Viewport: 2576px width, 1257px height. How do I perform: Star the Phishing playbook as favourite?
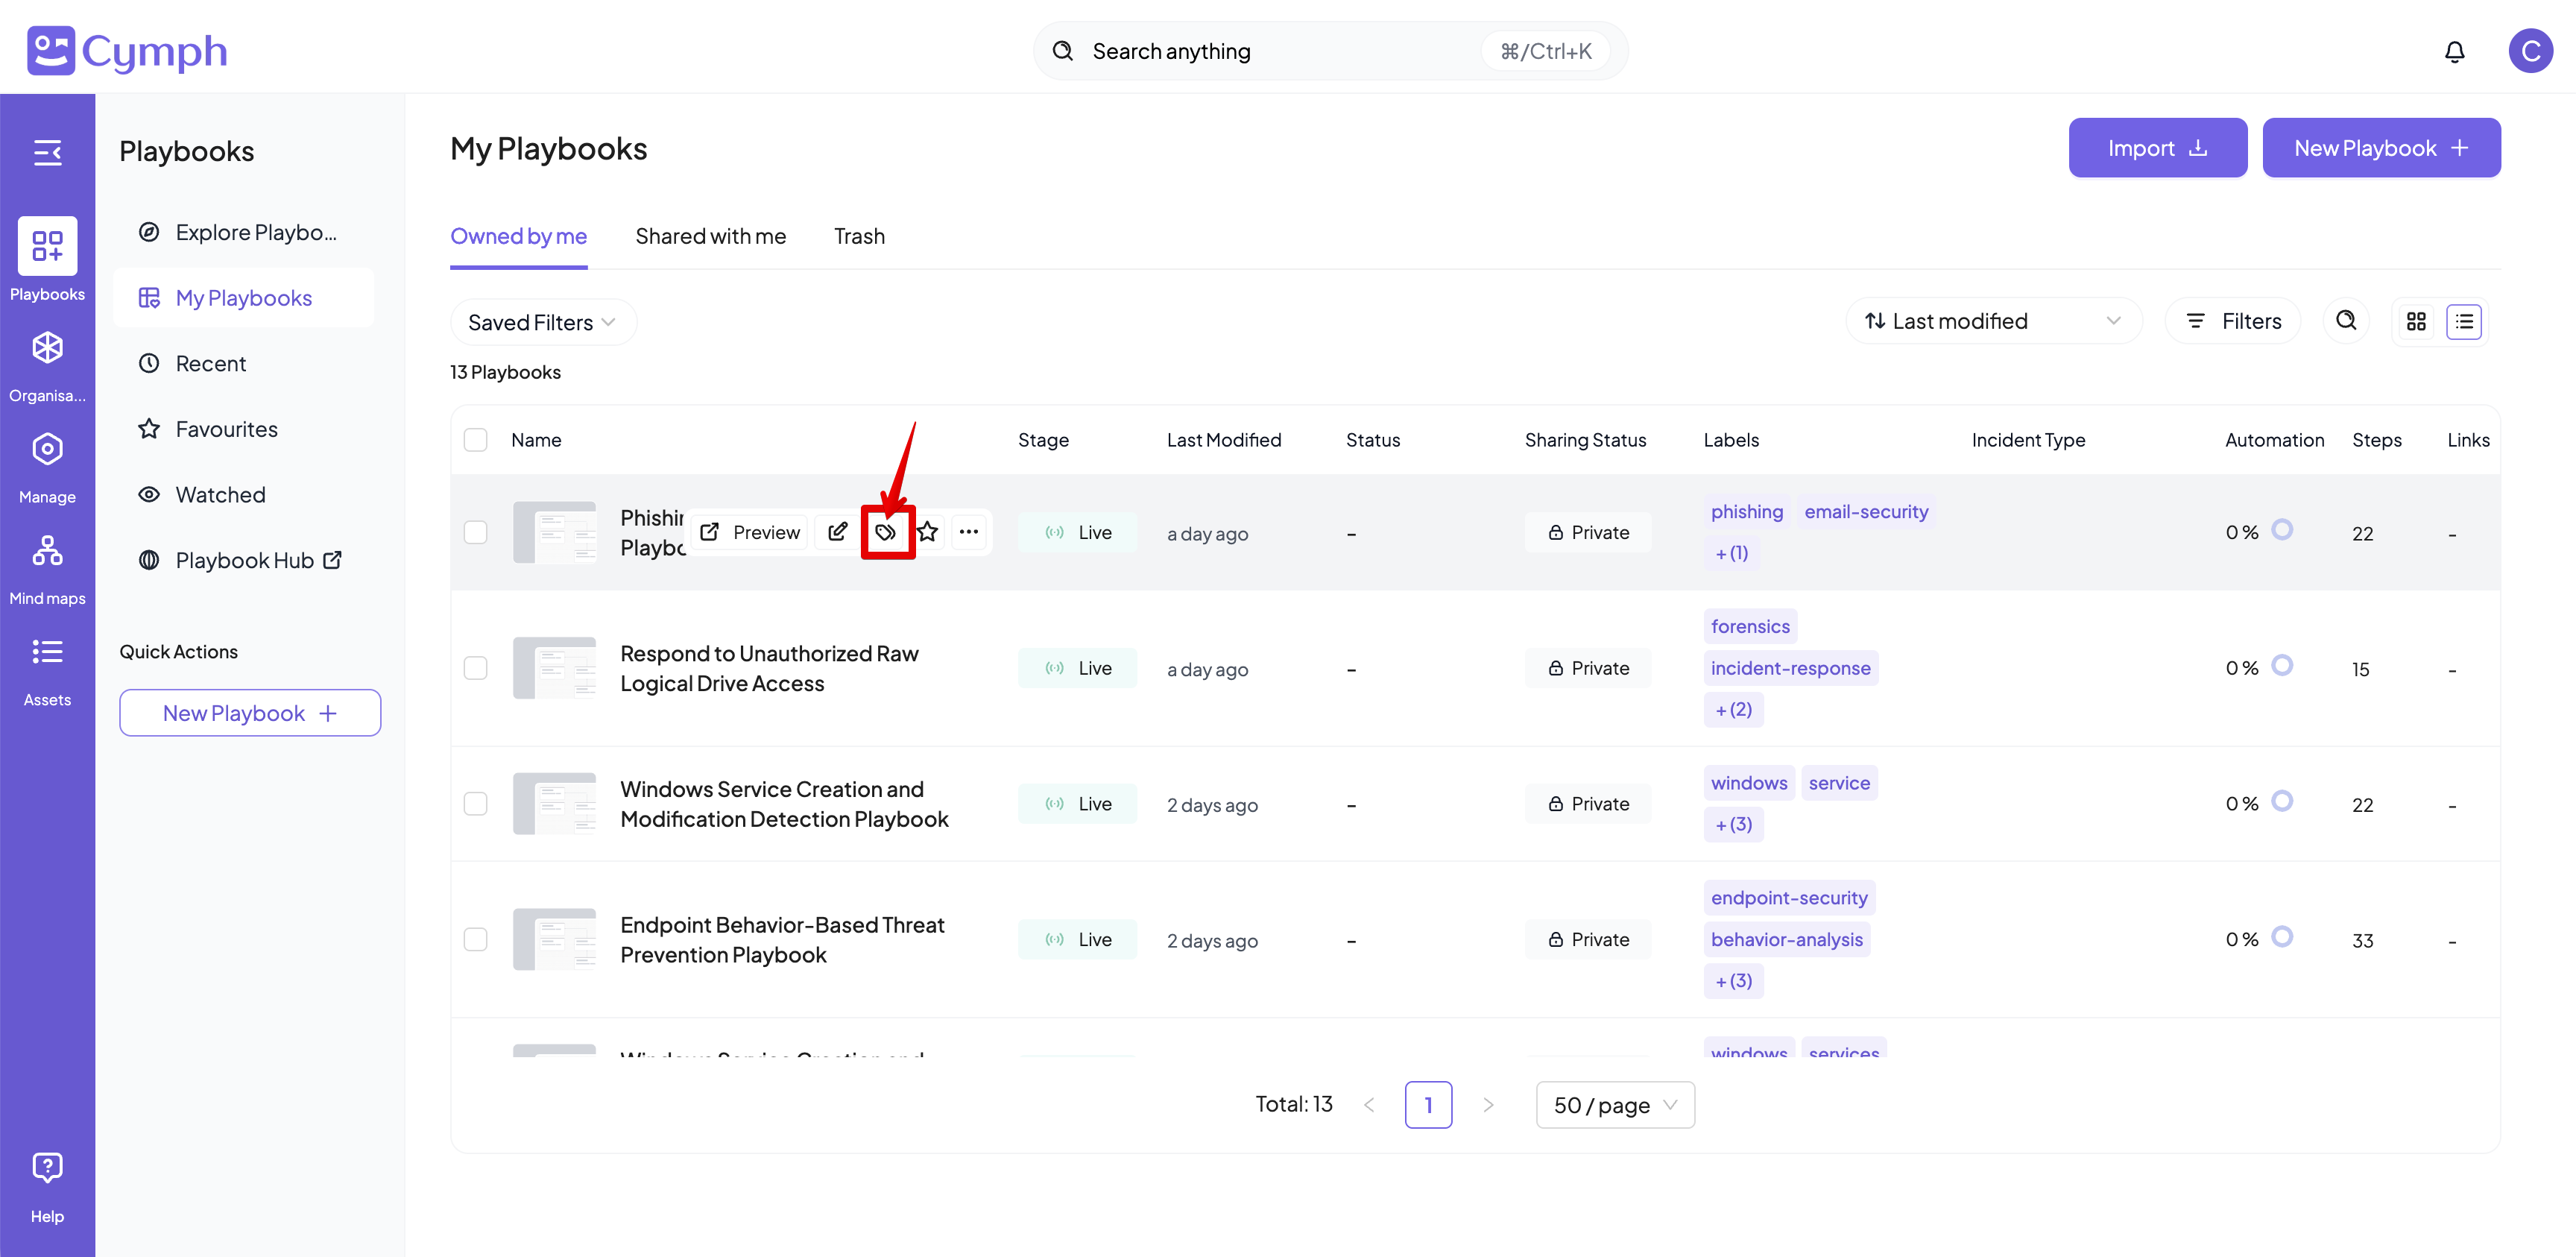pos(928,532)
